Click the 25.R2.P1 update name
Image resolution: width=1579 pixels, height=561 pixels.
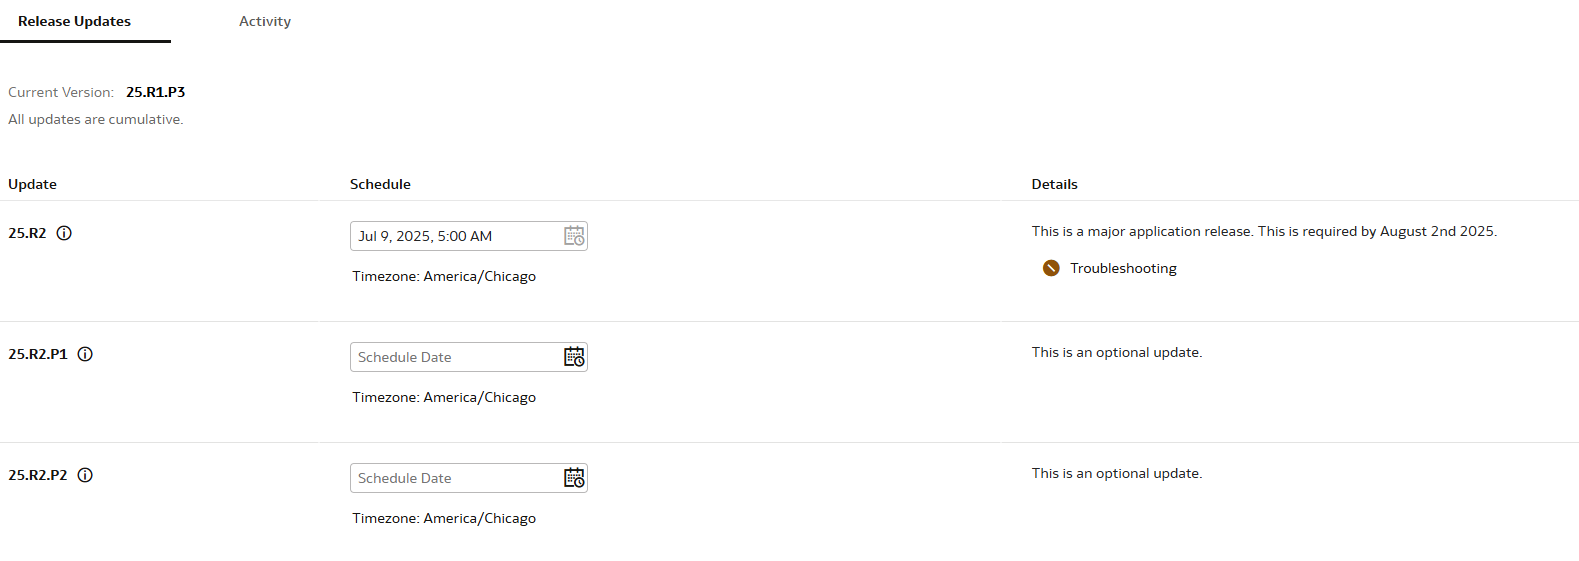[x=38, y=354]
